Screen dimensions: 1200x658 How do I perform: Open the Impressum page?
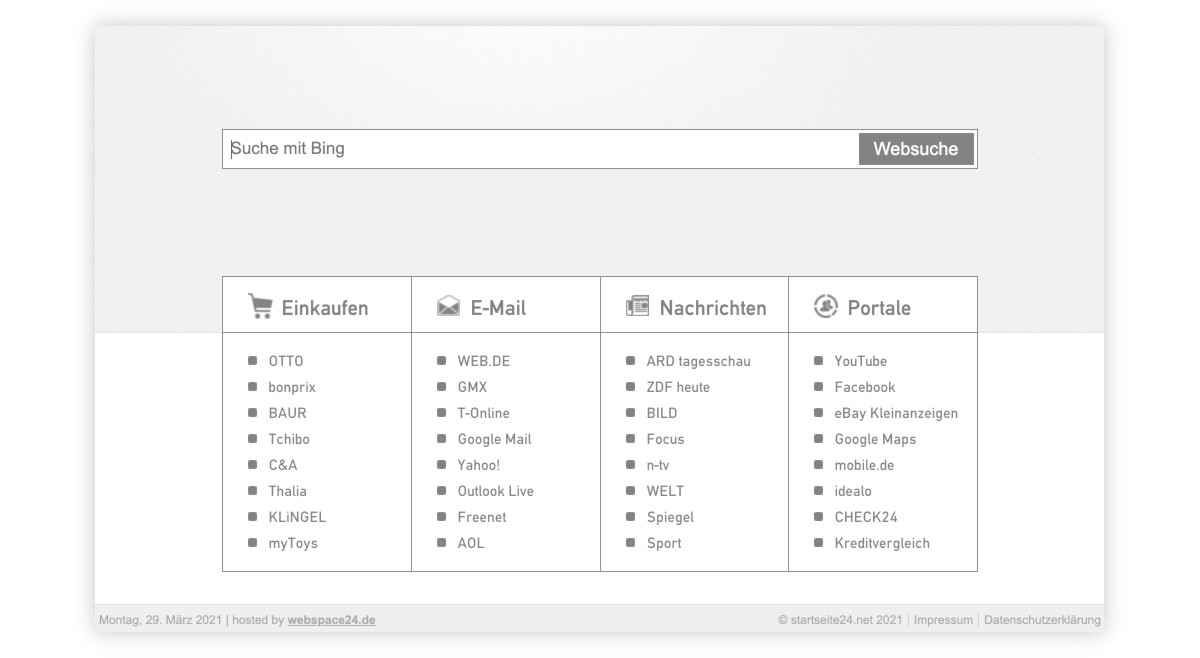[x=941, y=619]
